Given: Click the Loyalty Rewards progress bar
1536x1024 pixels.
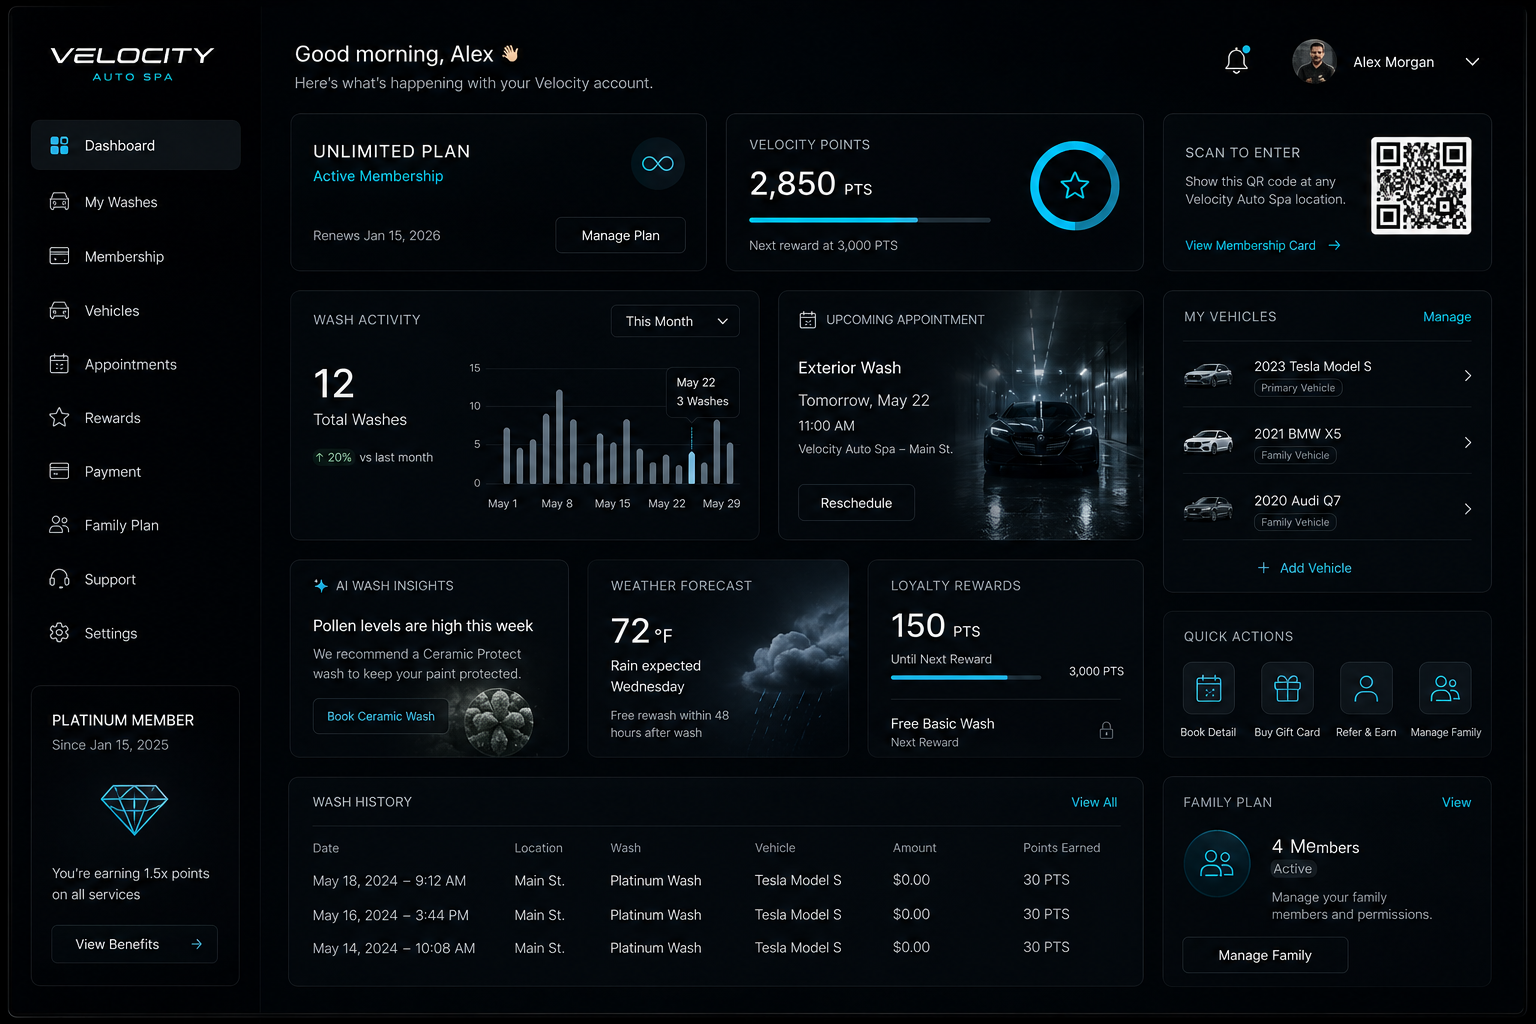Looking at the screenshot, I should point(966,677).
